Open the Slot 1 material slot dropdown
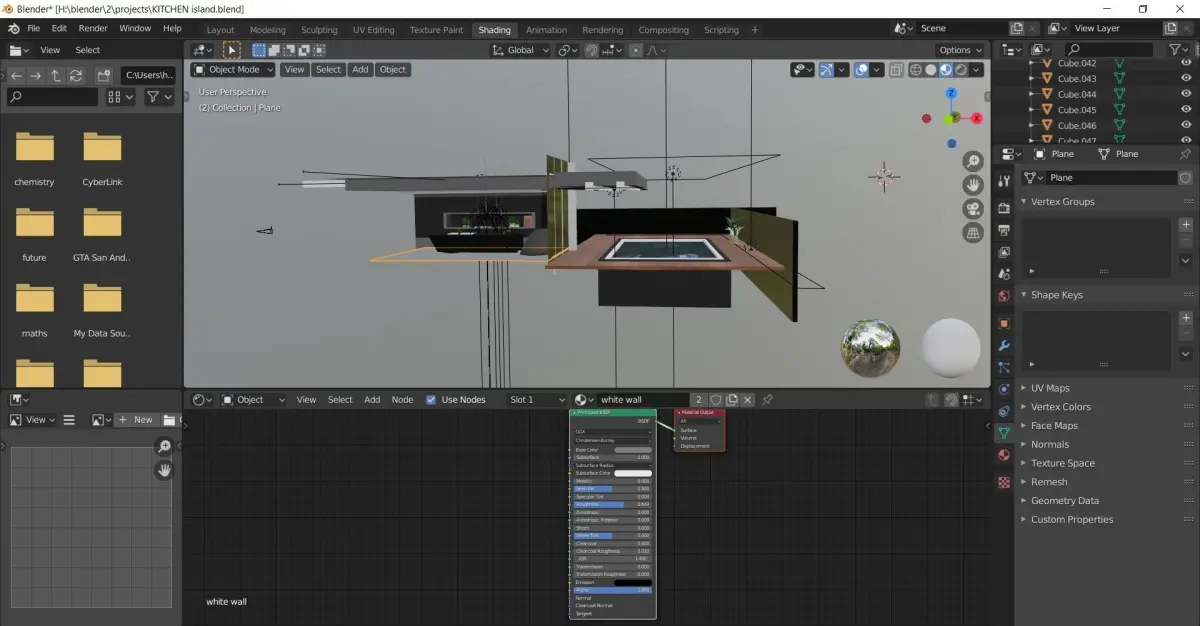This screenshot has height=626, width=1200. [537, 400]
